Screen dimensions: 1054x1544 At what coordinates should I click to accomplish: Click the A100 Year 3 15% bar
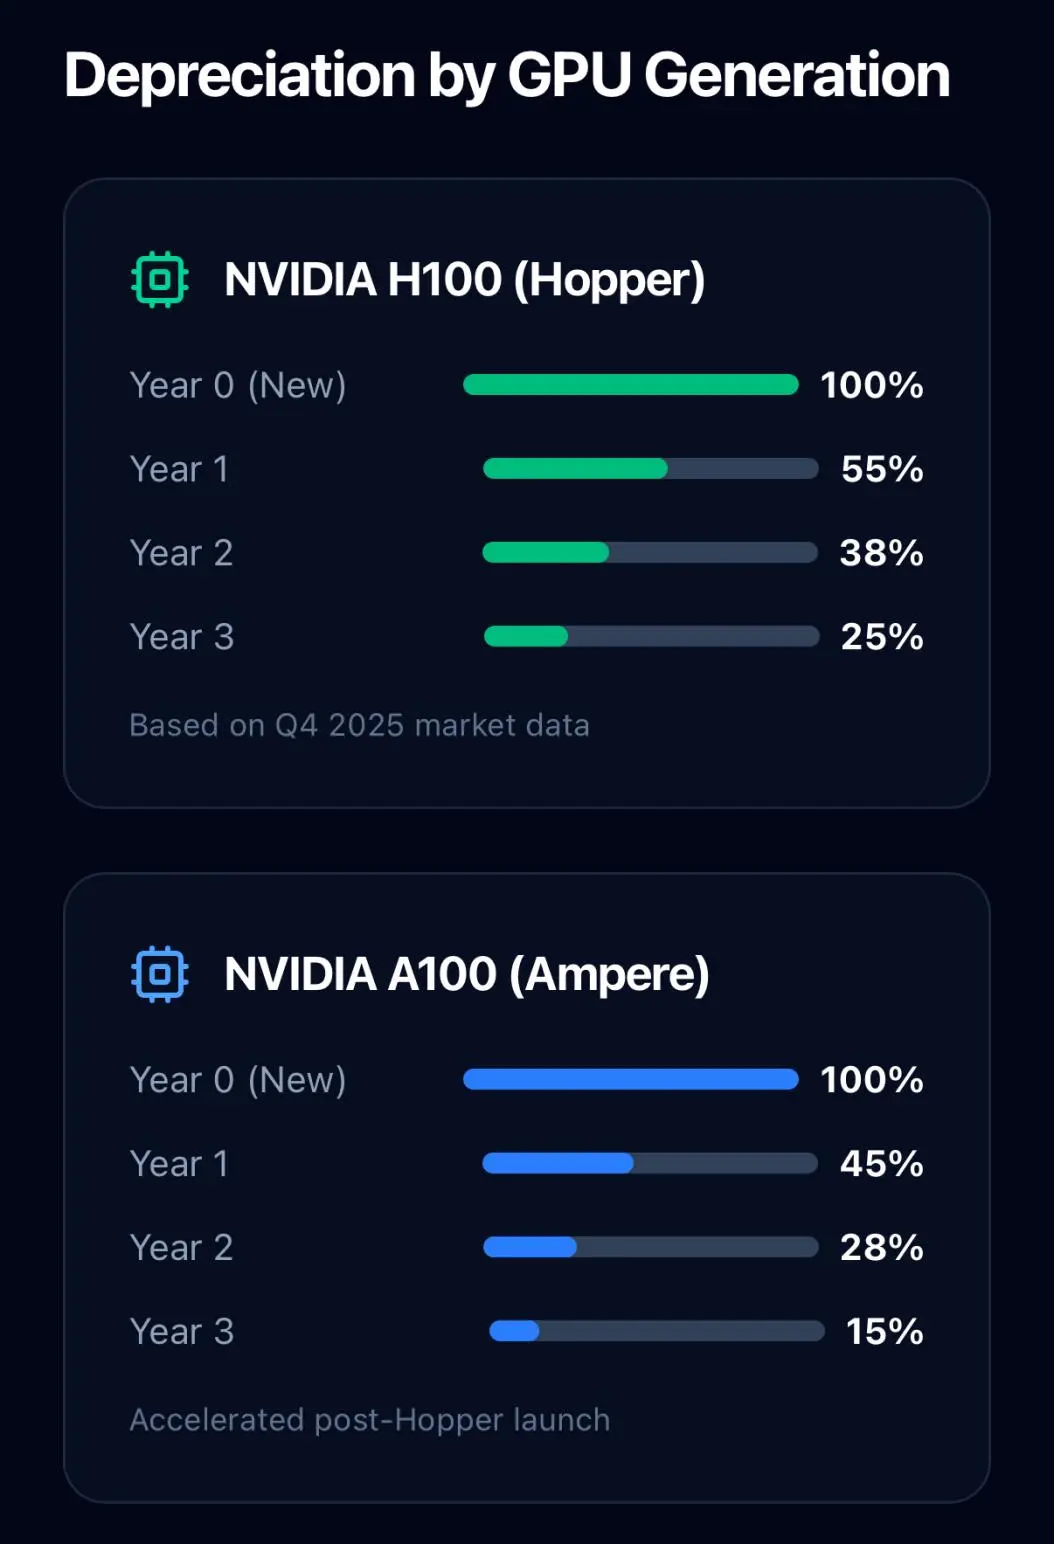tap(657, 1332)
